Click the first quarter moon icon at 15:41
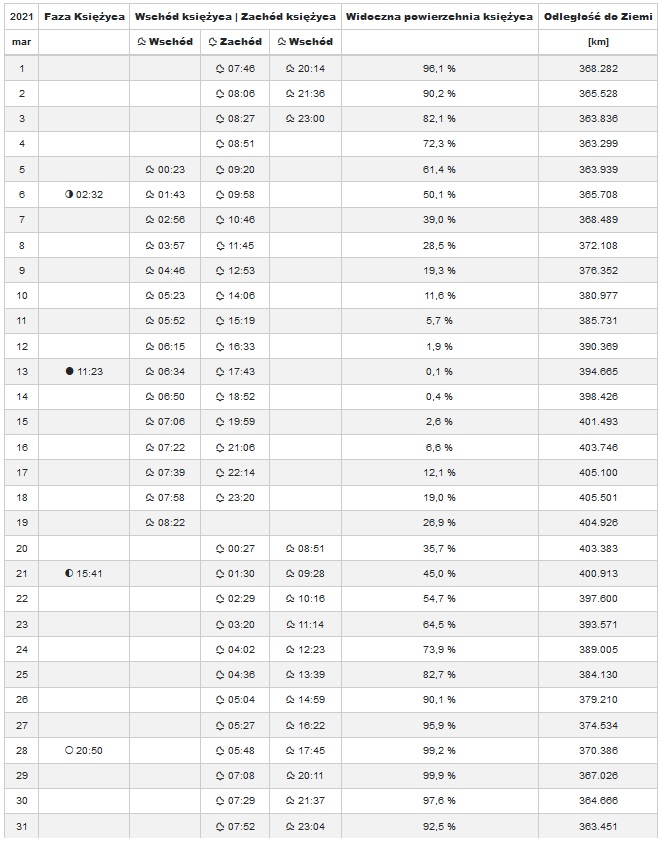Image resolution: width=661 pixels, height=842 pixels. point(69,574)
